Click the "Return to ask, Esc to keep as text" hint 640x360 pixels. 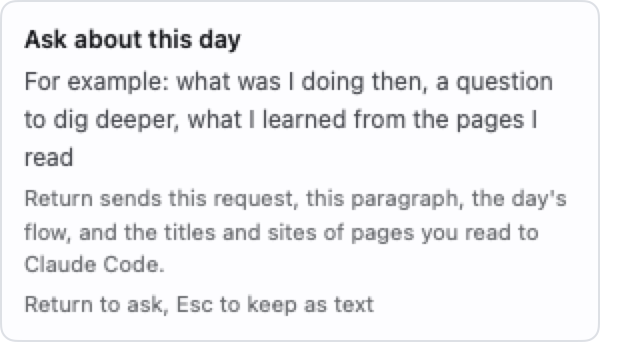[x=199, y=304]
